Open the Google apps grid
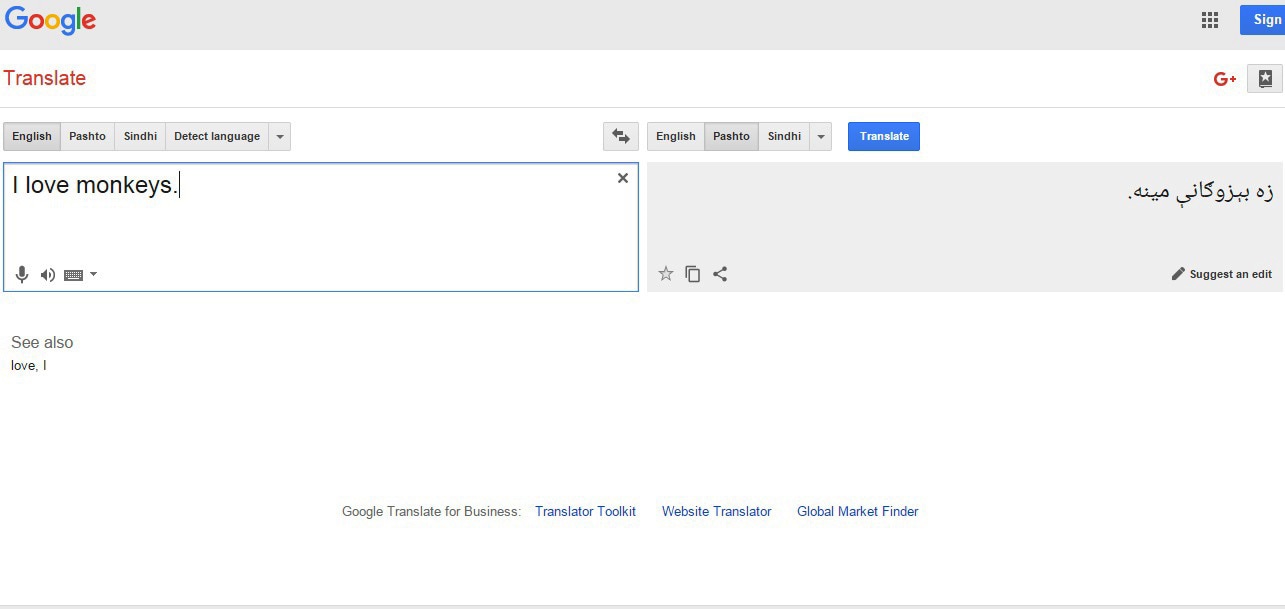The width and height of the screenshot is (1285, 609). click(x=1209, y=19)
